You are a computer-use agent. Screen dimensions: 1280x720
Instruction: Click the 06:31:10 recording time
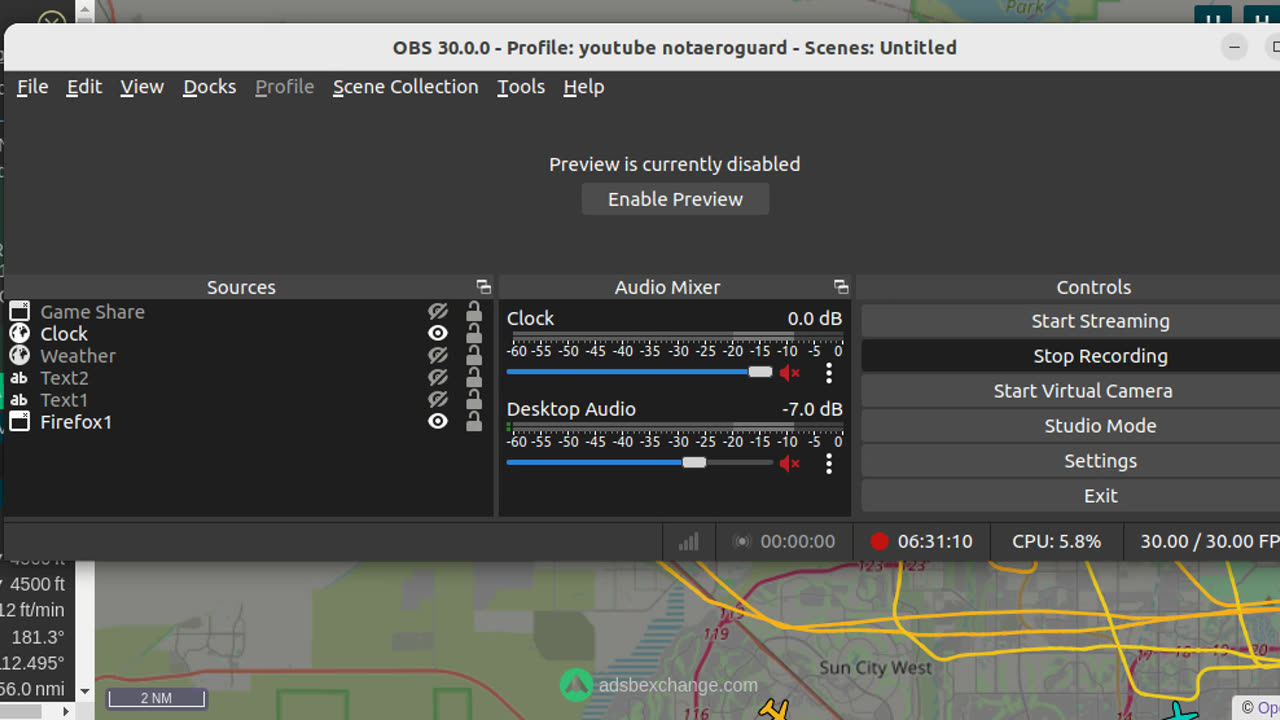tap(935, 541)
